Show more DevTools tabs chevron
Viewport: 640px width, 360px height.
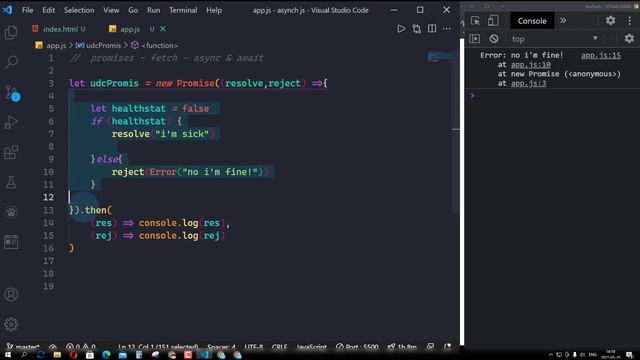click(x=563, y=20)
